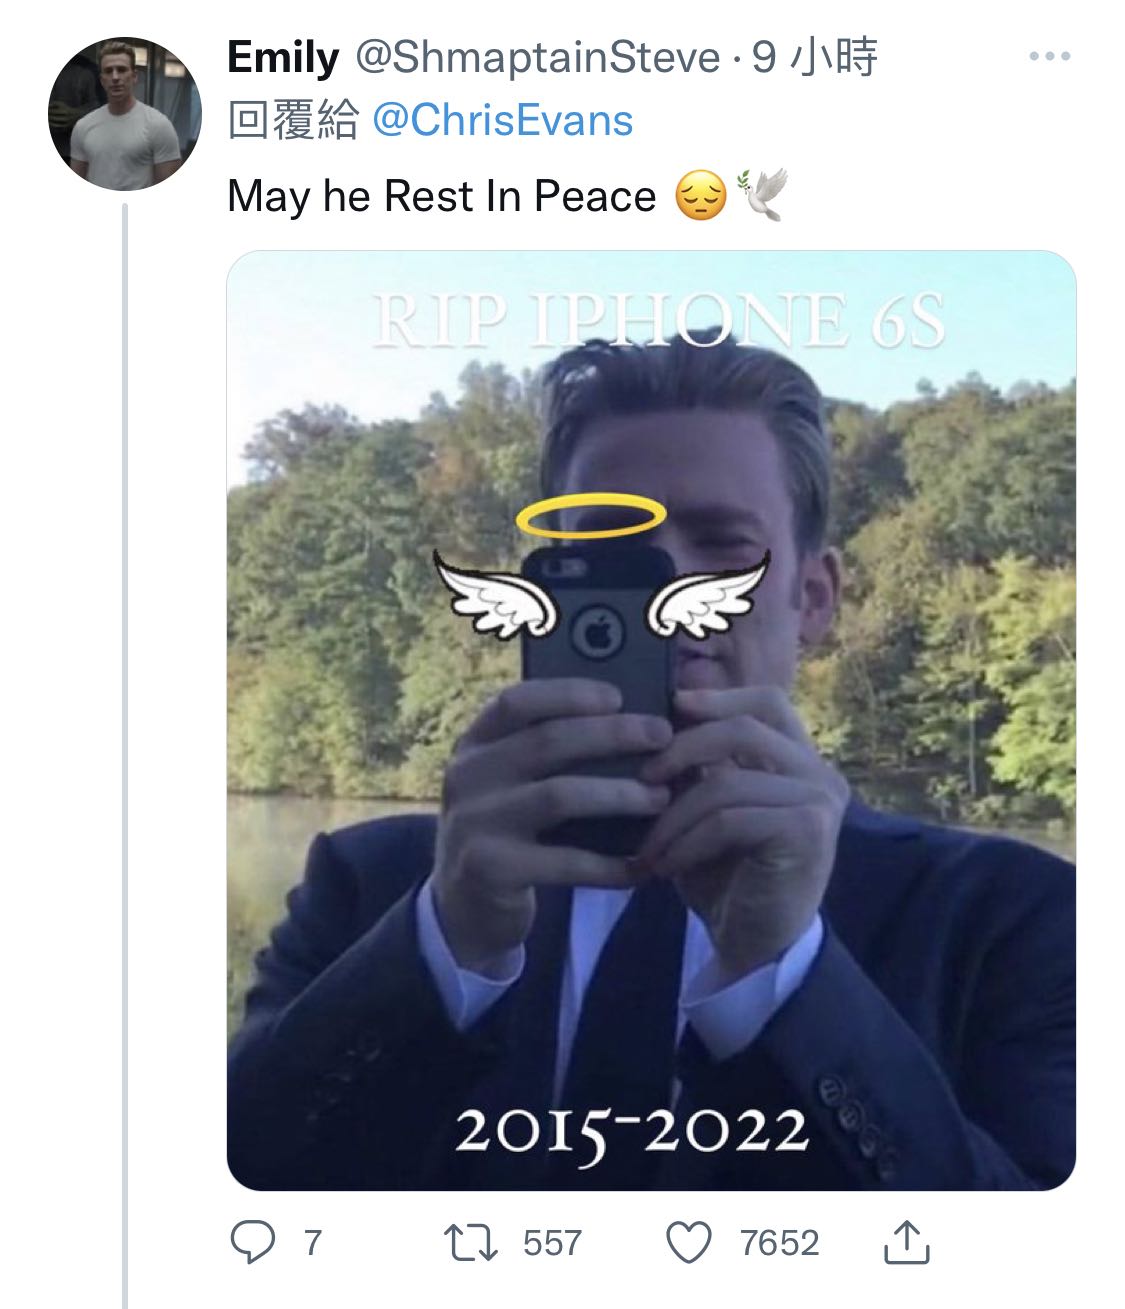This screenshot has width=1125, height=1309.
Task: Tap the share upload icon
Action: [907, 1242]
